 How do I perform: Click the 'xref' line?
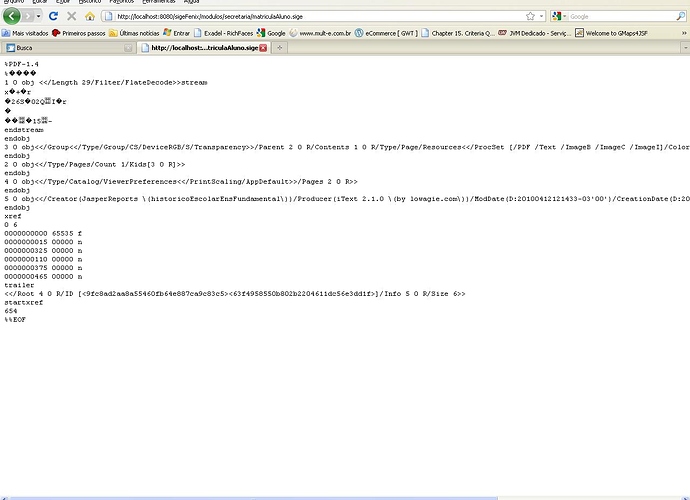[13, 216]
